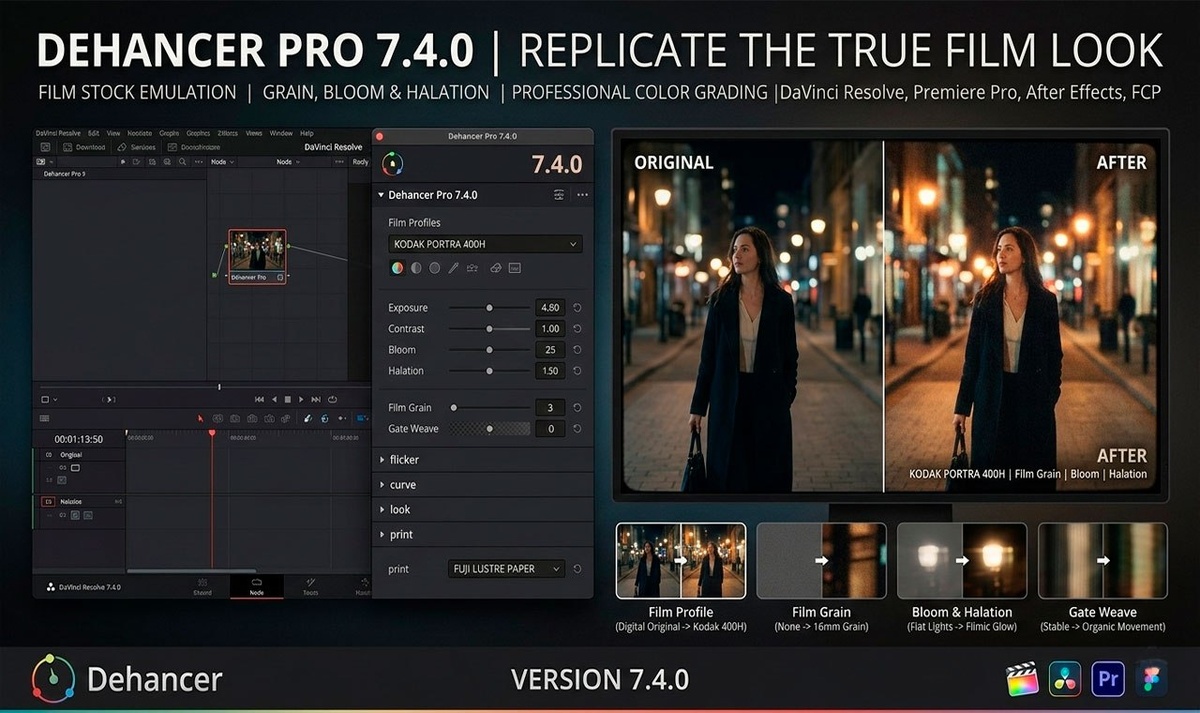Open the Dehancer panel settings sliders icon
Viewport: 1200px width, 713px height.
(x=559, y=195)
